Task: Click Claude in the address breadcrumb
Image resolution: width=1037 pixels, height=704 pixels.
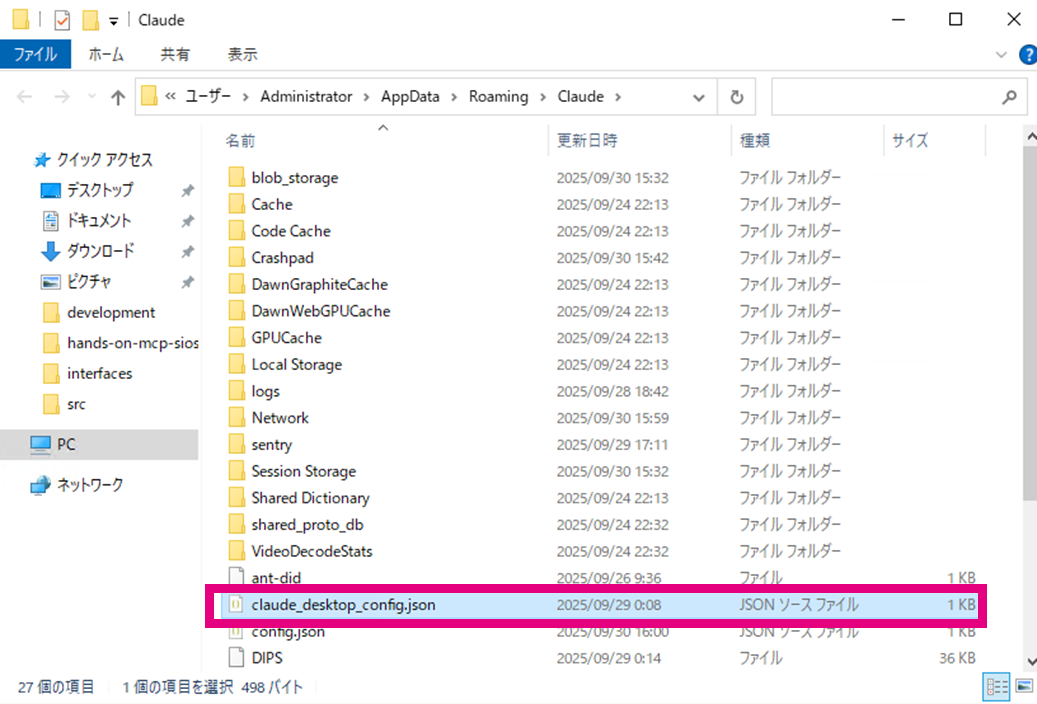Action: 581,97
